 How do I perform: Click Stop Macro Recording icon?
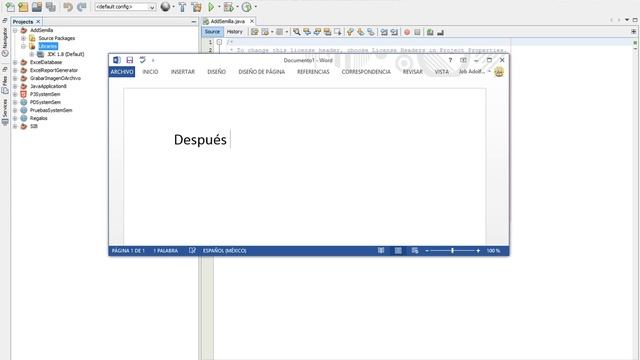[417, 32]
